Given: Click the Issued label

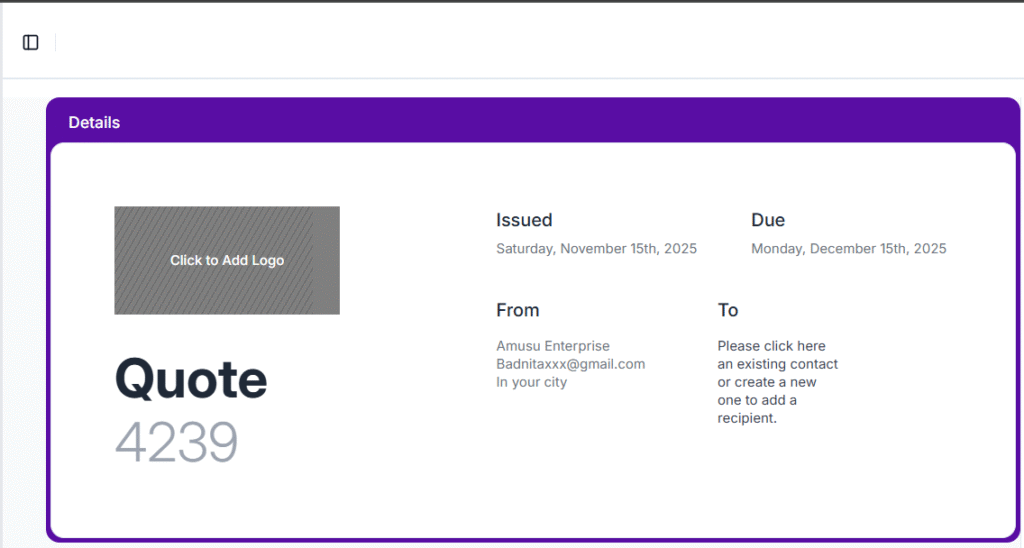Looking at the screenshot, I should (x=524, y=220).
